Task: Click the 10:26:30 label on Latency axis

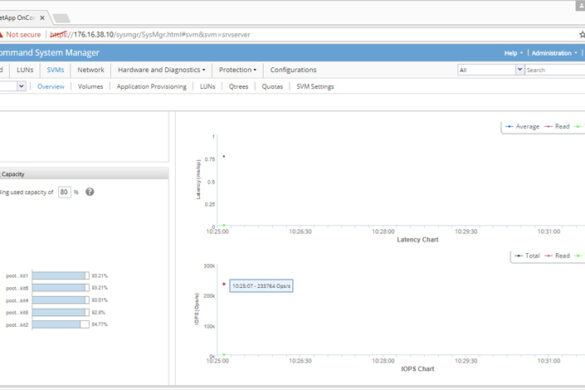Action: [300, 231]
